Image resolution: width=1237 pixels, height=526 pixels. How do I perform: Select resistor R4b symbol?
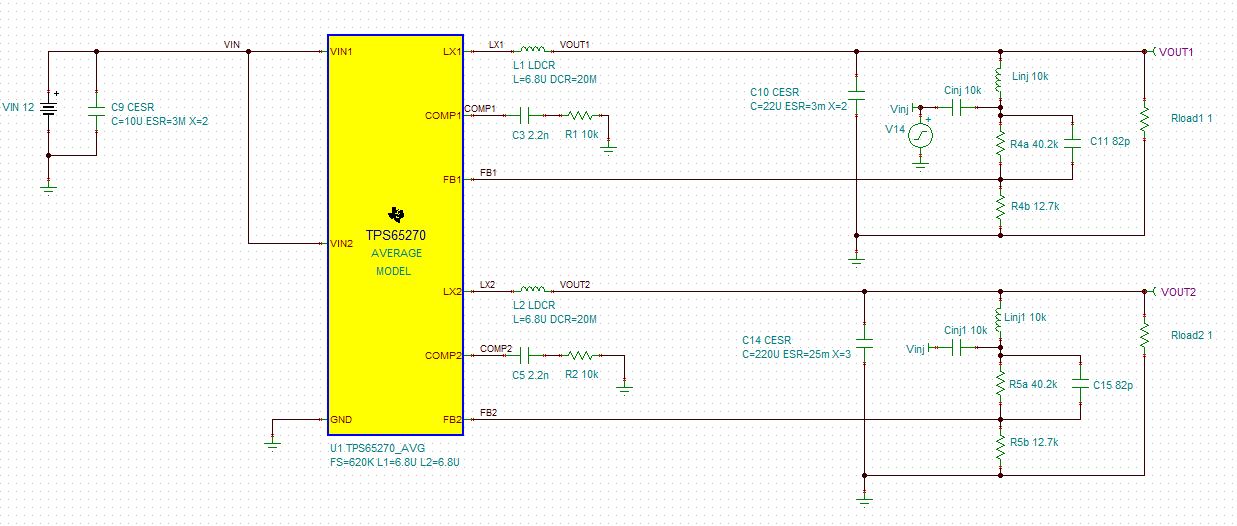[x=1000, y=207]
